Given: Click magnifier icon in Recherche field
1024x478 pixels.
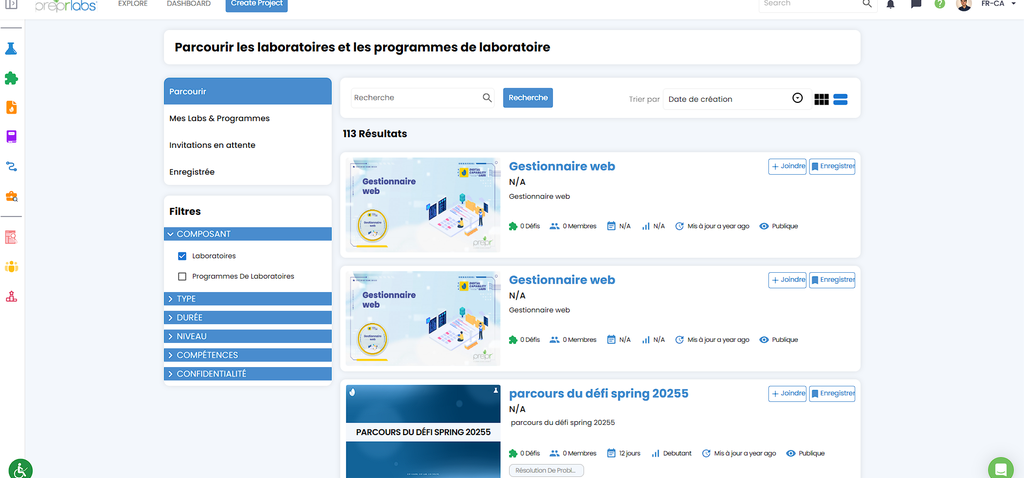Looking at the screenshot, I should tap(487, 98).
